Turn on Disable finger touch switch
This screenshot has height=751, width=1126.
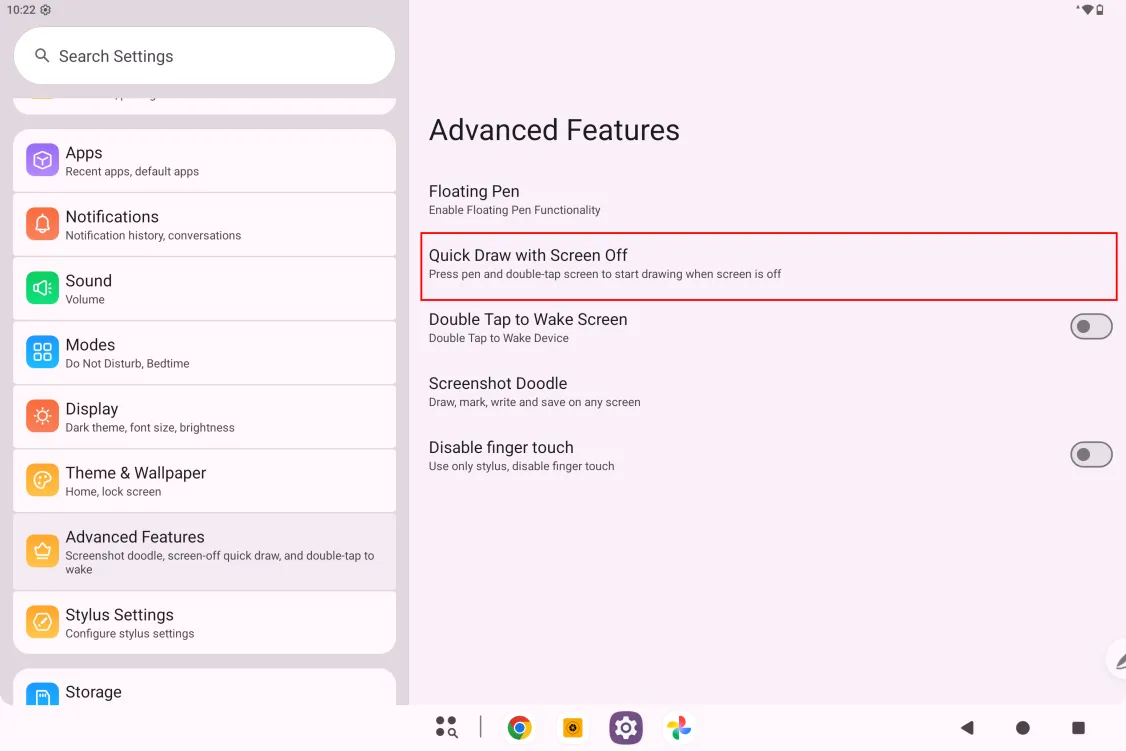[1091, 454]
